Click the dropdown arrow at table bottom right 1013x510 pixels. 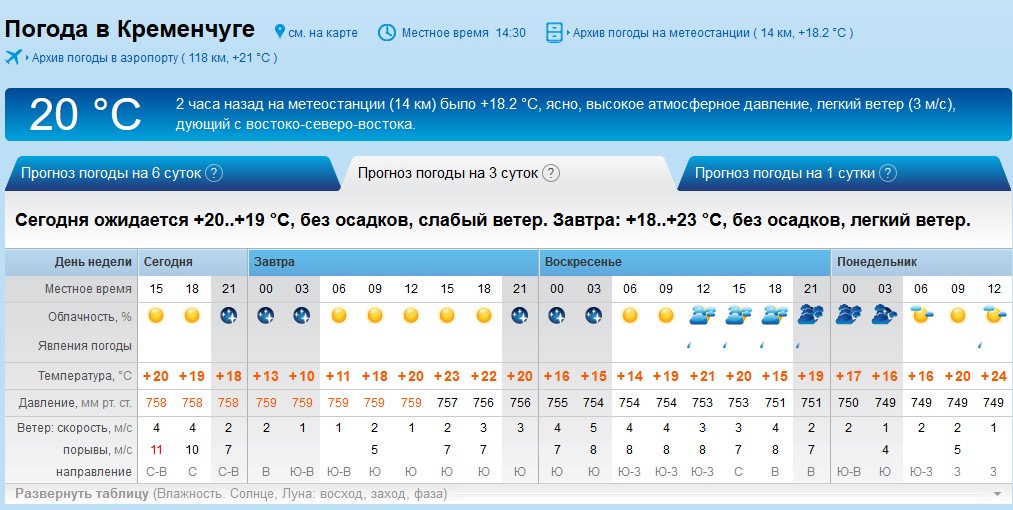pyautogui.click(x=996, y=494)
